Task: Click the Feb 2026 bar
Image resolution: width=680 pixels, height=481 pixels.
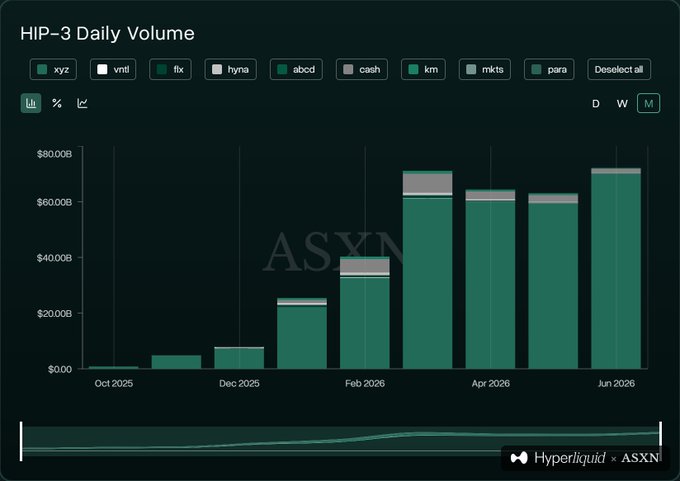Action: [365, 313]
